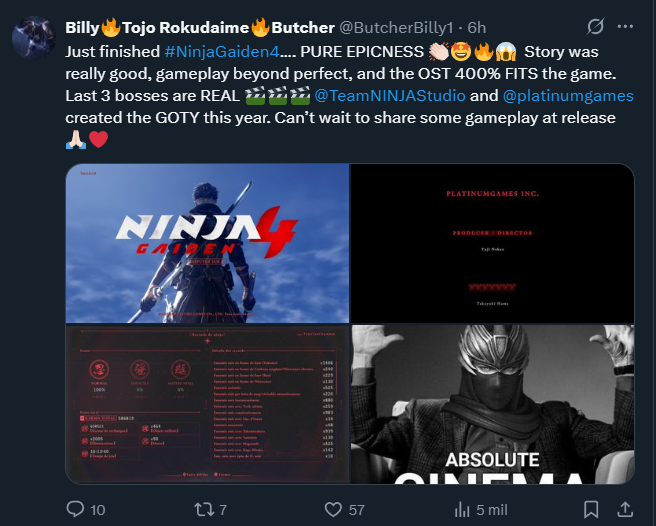Open the Absolute Cinema meme image
The image size is (656, 526).
pyautogui.click(x=492, y=404)
